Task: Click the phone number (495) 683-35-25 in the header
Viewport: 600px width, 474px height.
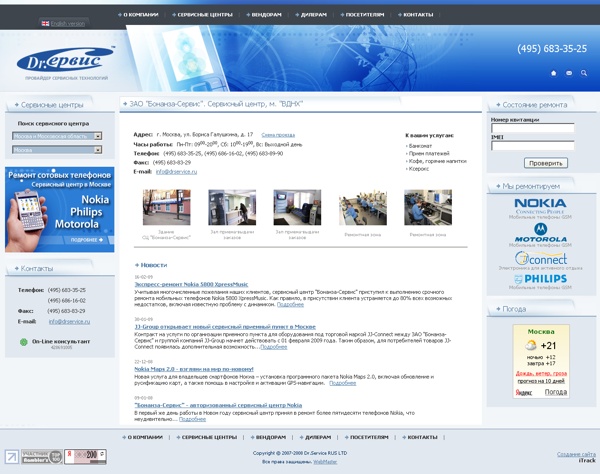Action: coord(552,49)
